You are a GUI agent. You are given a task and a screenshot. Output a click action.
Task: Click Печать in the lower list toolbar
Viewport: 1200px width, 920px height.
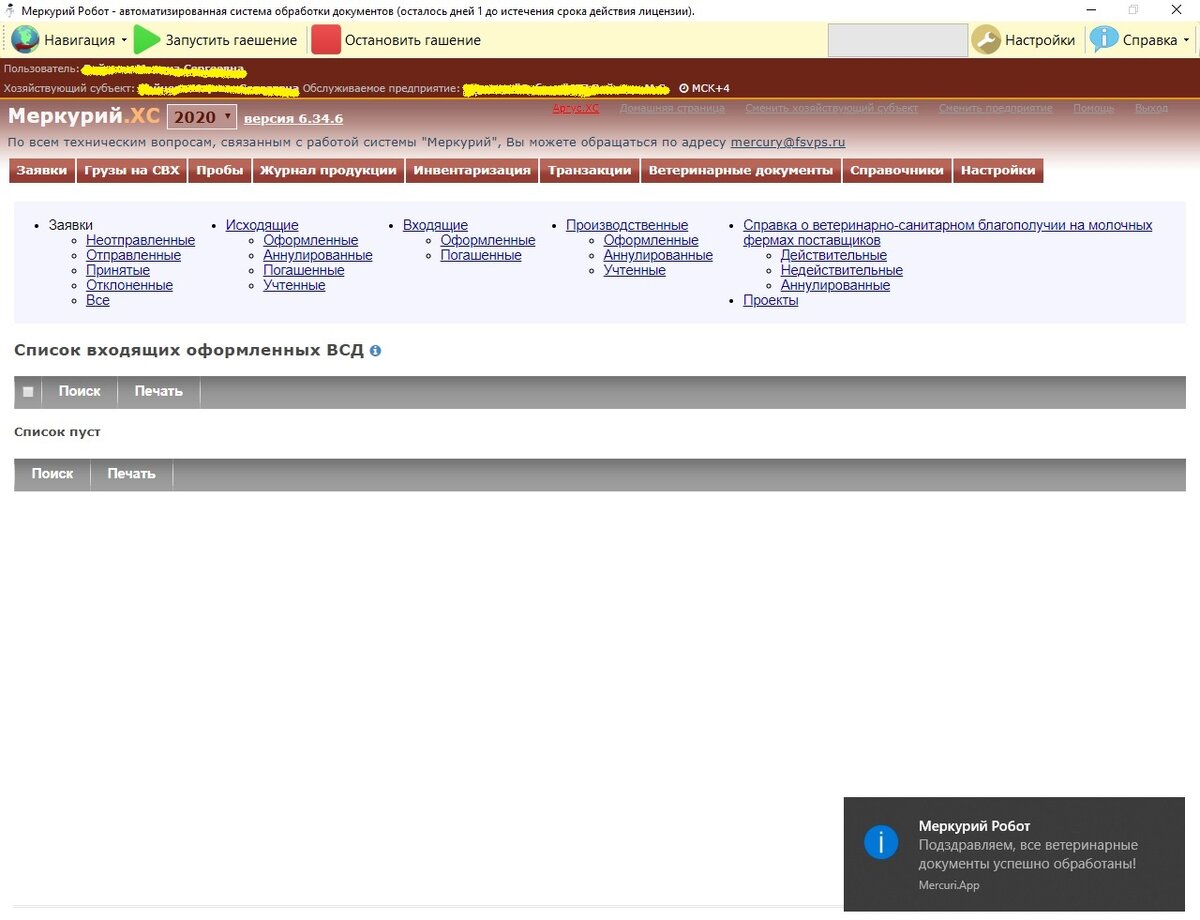point(132,473)
